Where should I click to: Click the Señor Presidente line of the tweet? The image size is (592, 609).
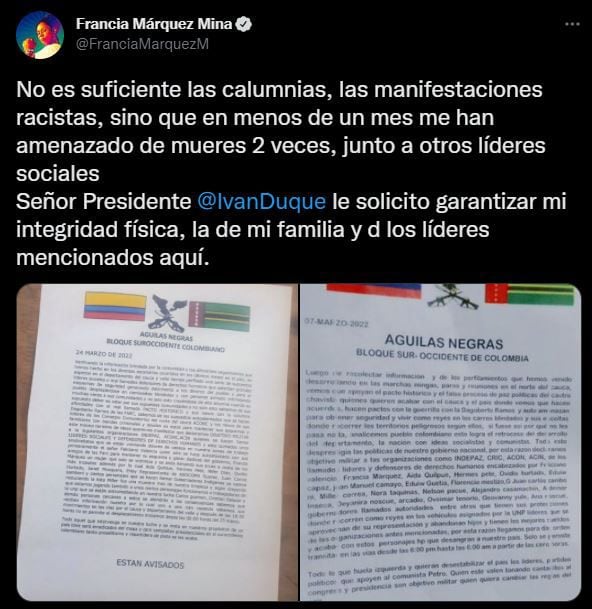point(291,202)
